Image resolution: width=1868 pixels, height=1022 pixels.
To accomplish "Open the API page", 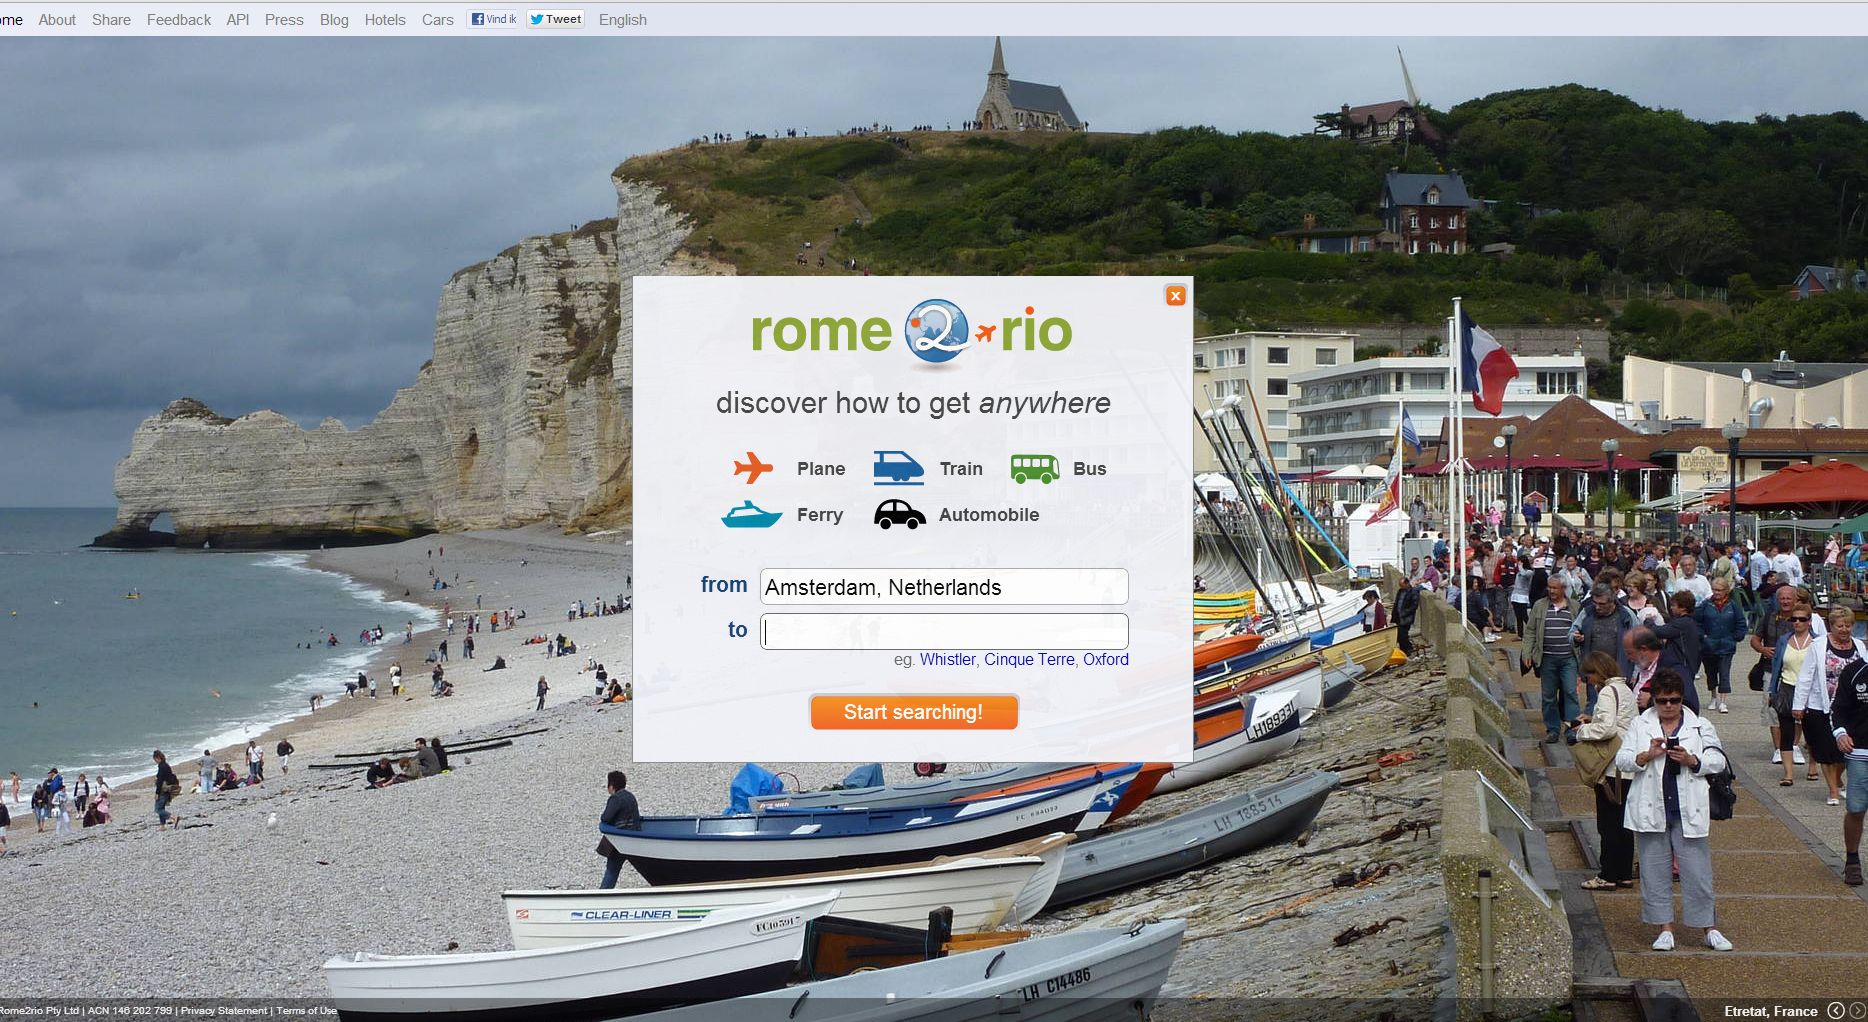I will click(x=238, y=20).
